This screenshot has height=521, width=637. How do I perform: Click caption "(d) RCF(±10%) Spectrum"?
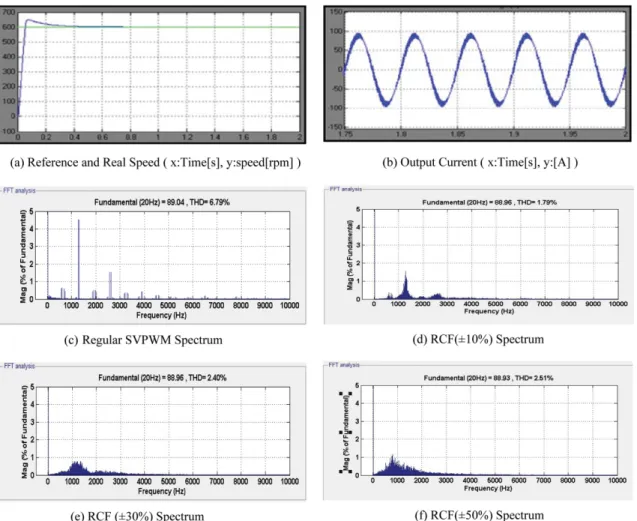[478, 339]
